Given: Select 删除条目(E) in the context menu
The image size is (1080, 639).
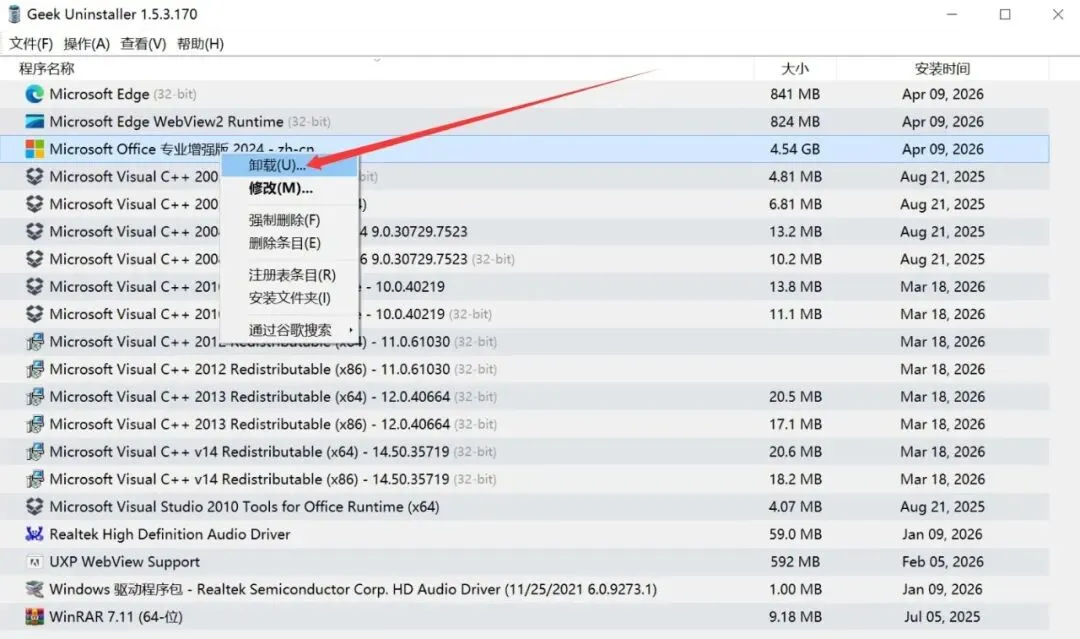Looking at the screenshot, I should (289, 243).
